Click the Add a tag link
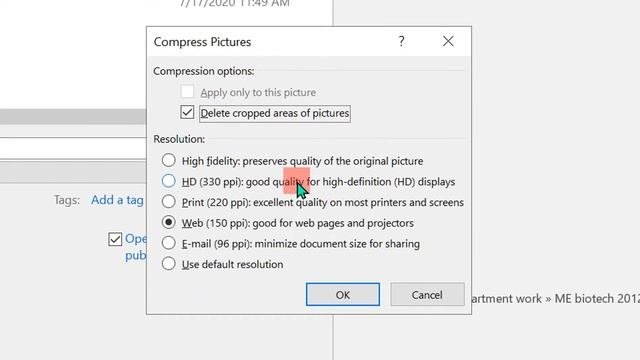640x360 pixels. (117, 200)
